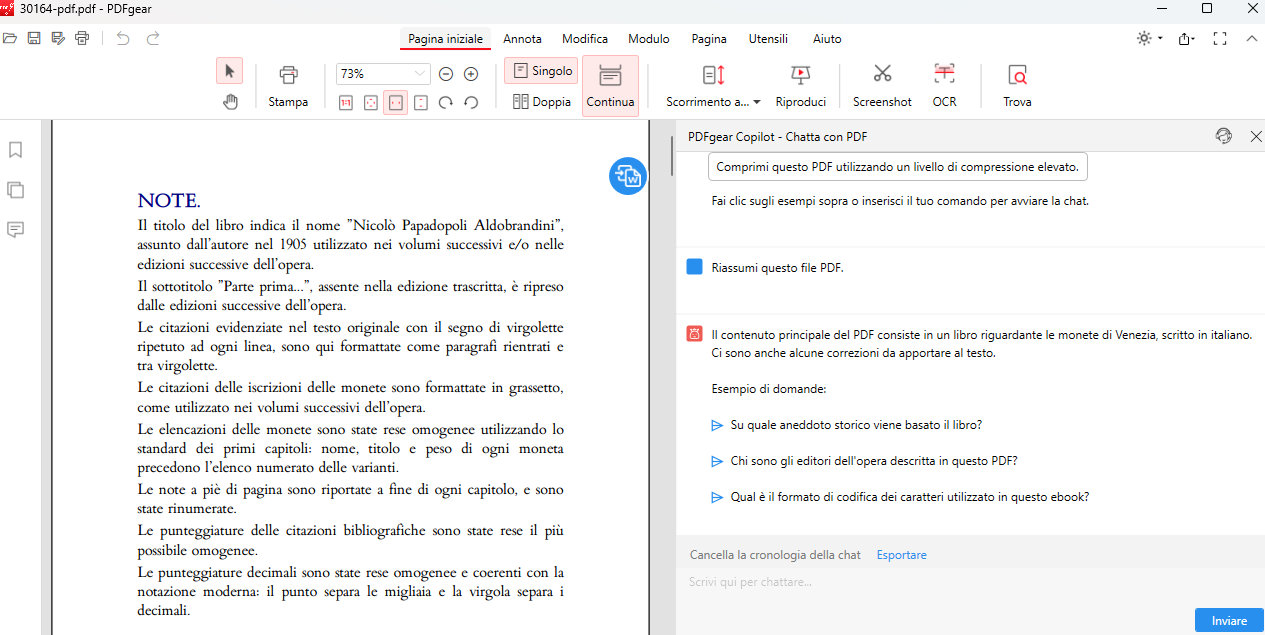This screenshot has width=1265, height=635.
Task: Switch to Doppia double page view
Action: pos(542,102)
